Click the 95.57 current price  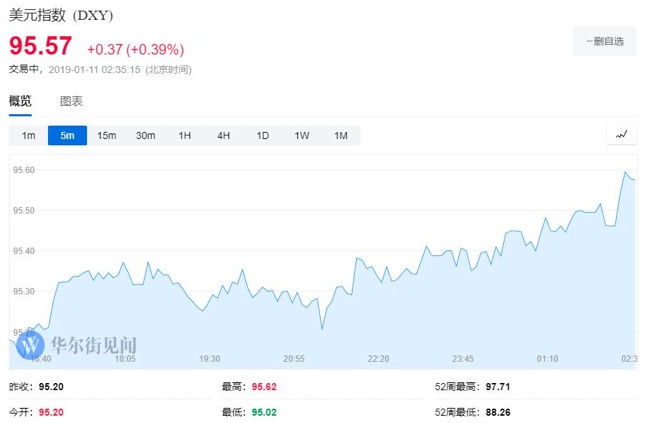tap(41, 46)
